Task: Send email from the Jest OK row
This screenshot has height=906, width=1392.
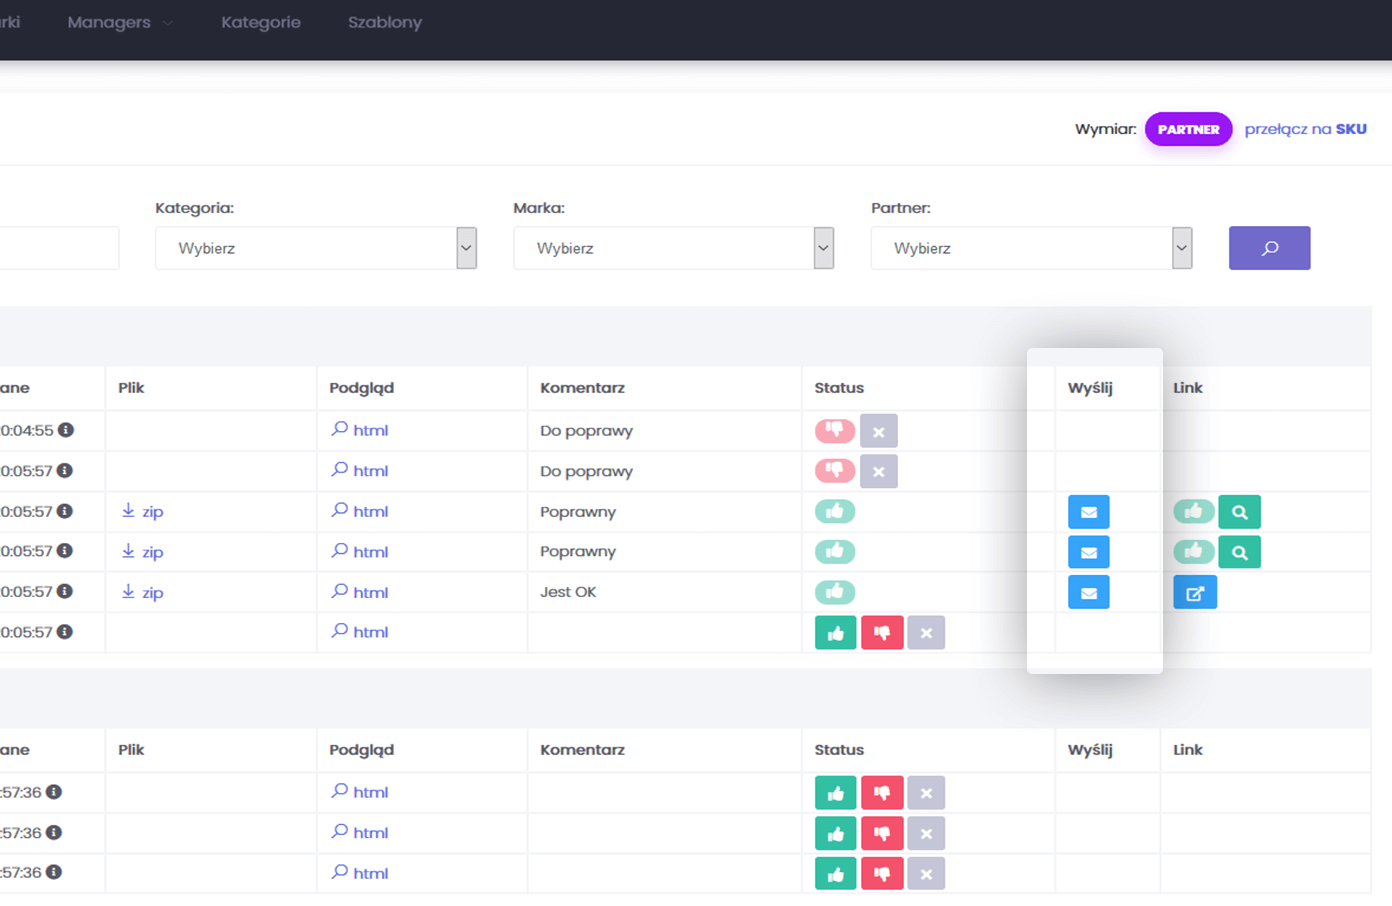Action: coord(1089,592)
